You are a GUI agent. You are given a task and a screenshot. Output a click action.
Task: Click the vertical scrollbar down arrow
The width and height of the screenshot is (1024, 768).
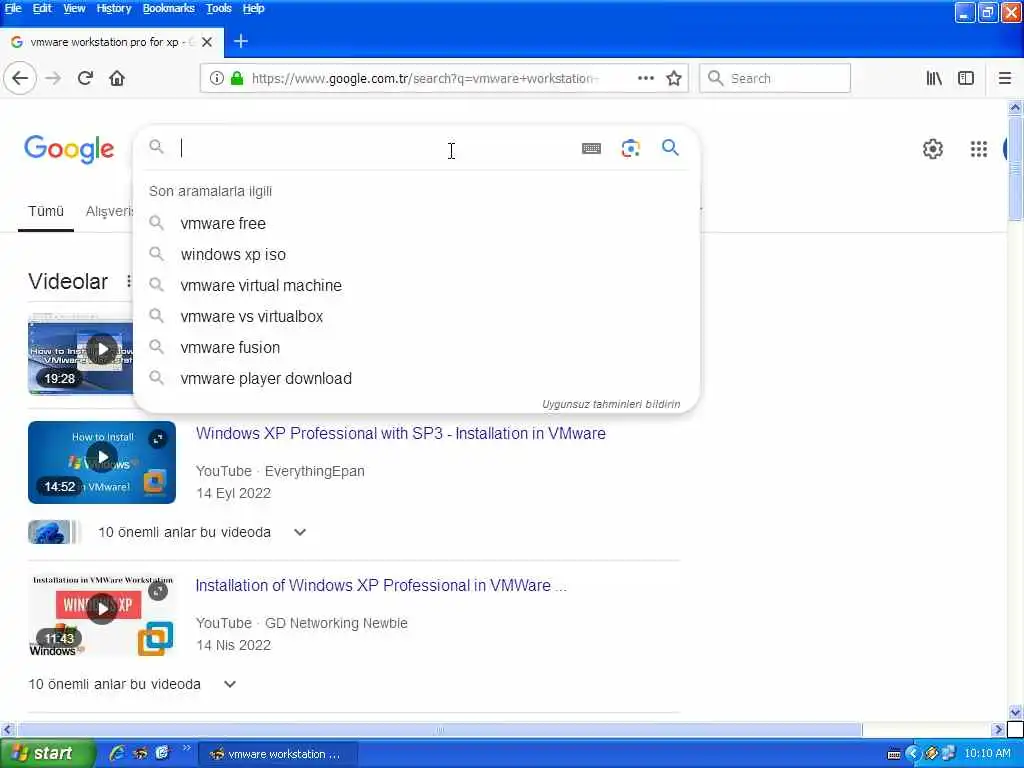click(x=1015, y=712)
